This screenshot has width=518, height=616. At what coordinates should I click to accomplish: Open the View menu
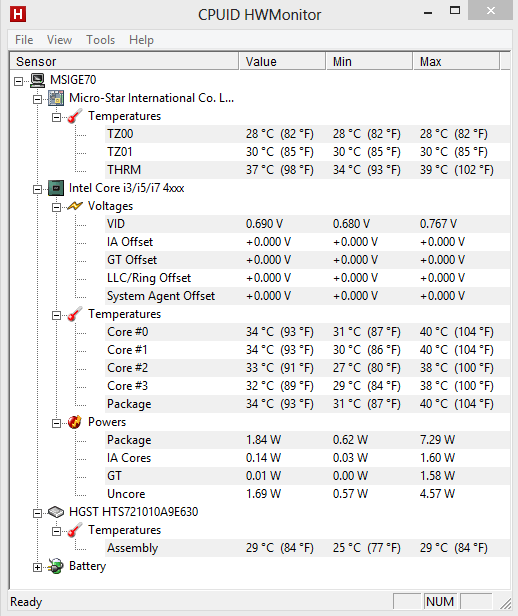pos(59,40)
